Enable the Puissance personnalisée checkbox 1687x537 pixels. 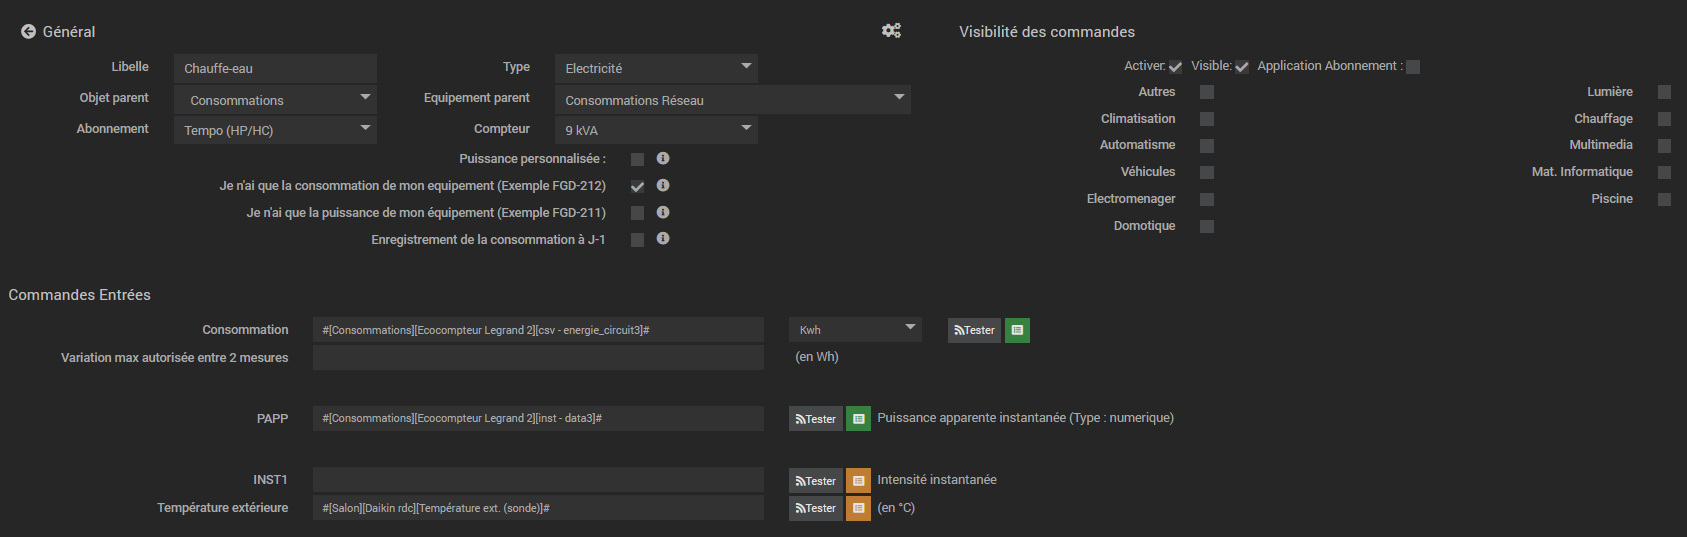pyautogui.click(x=637, y=159)
